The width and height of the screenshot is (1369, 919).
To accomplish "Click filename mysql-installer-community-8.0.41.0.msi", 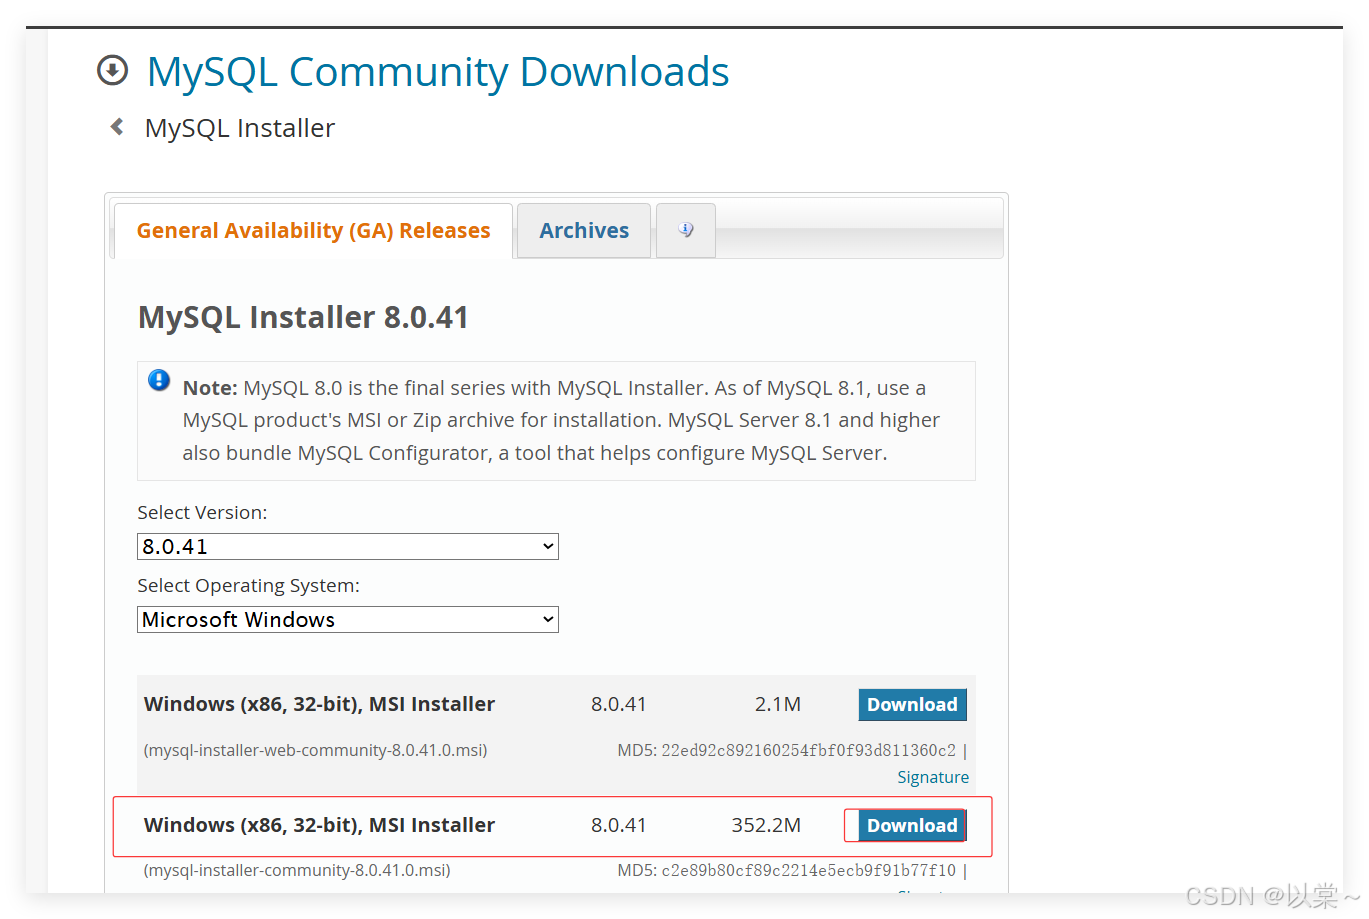I will tap(297, 870).
